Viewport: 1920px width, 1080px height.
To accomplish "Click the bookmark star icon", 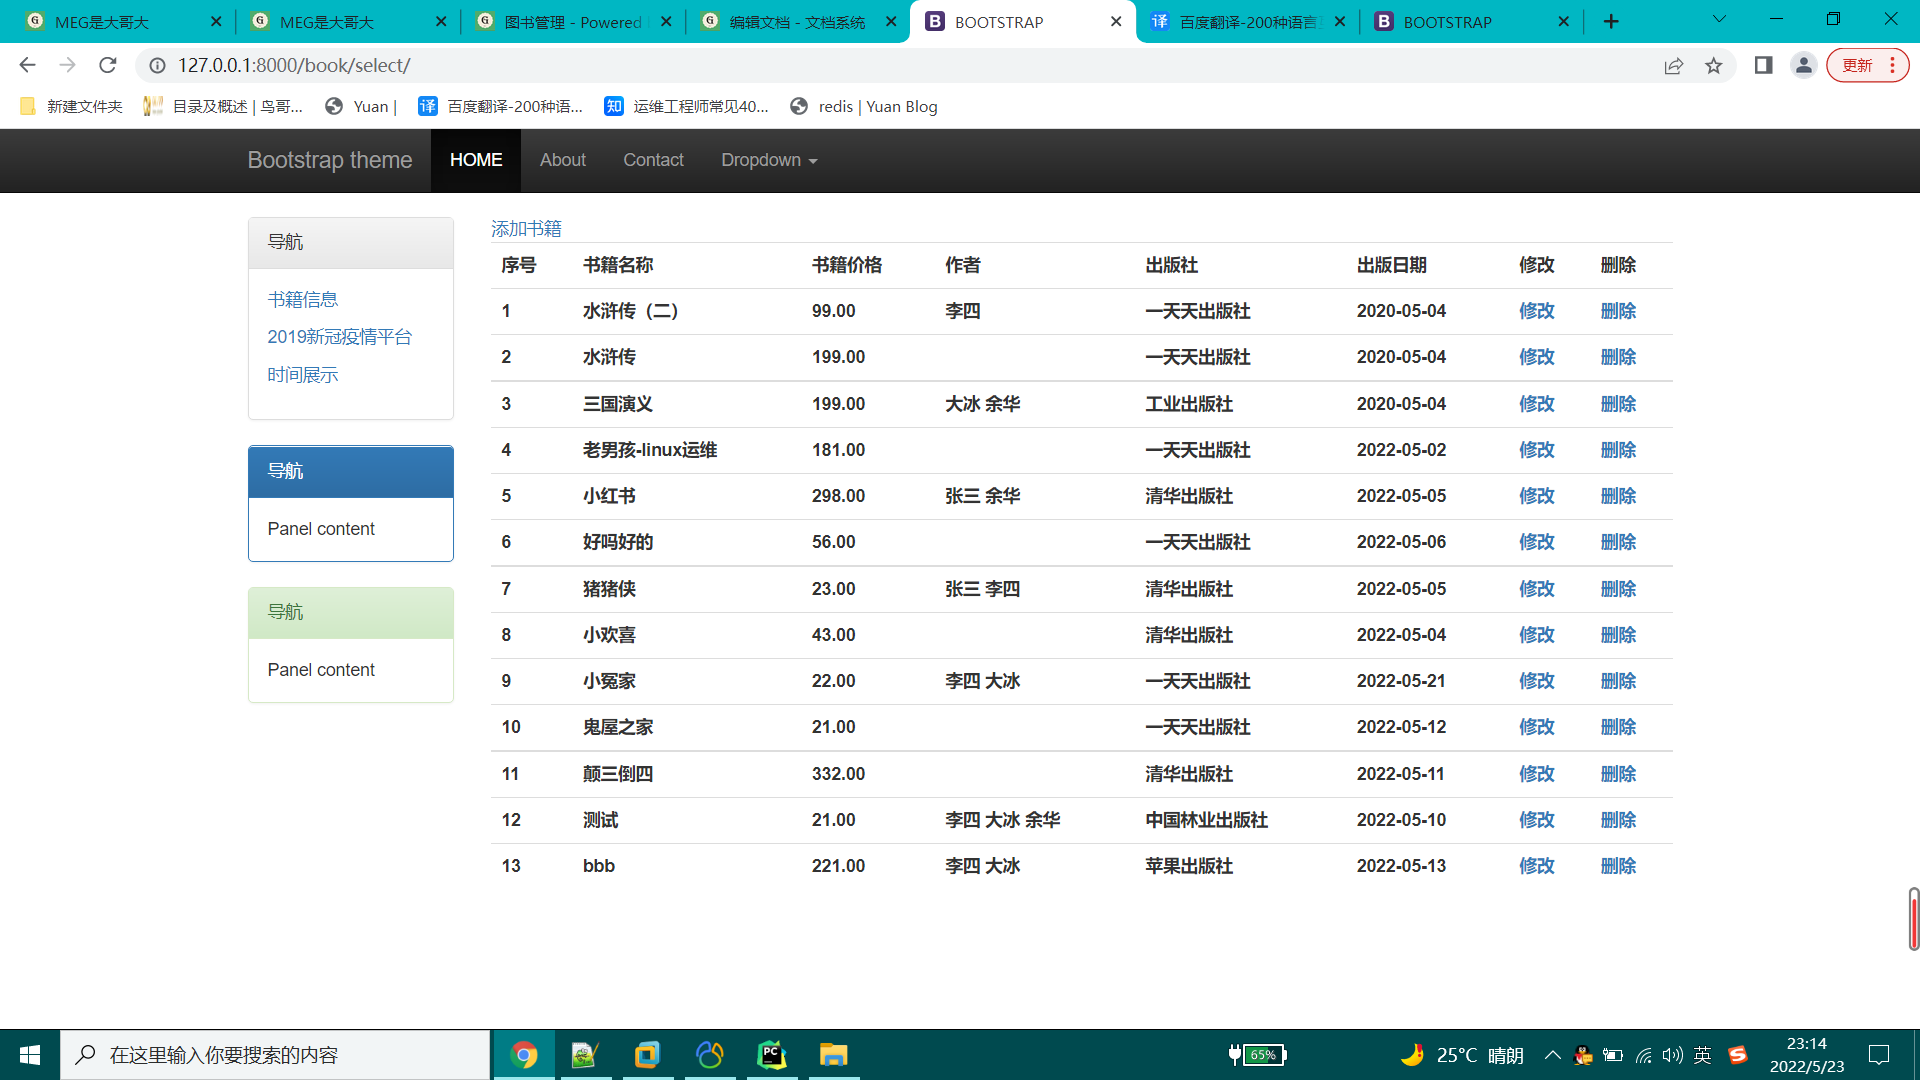I will click(x=1714, y=65).
